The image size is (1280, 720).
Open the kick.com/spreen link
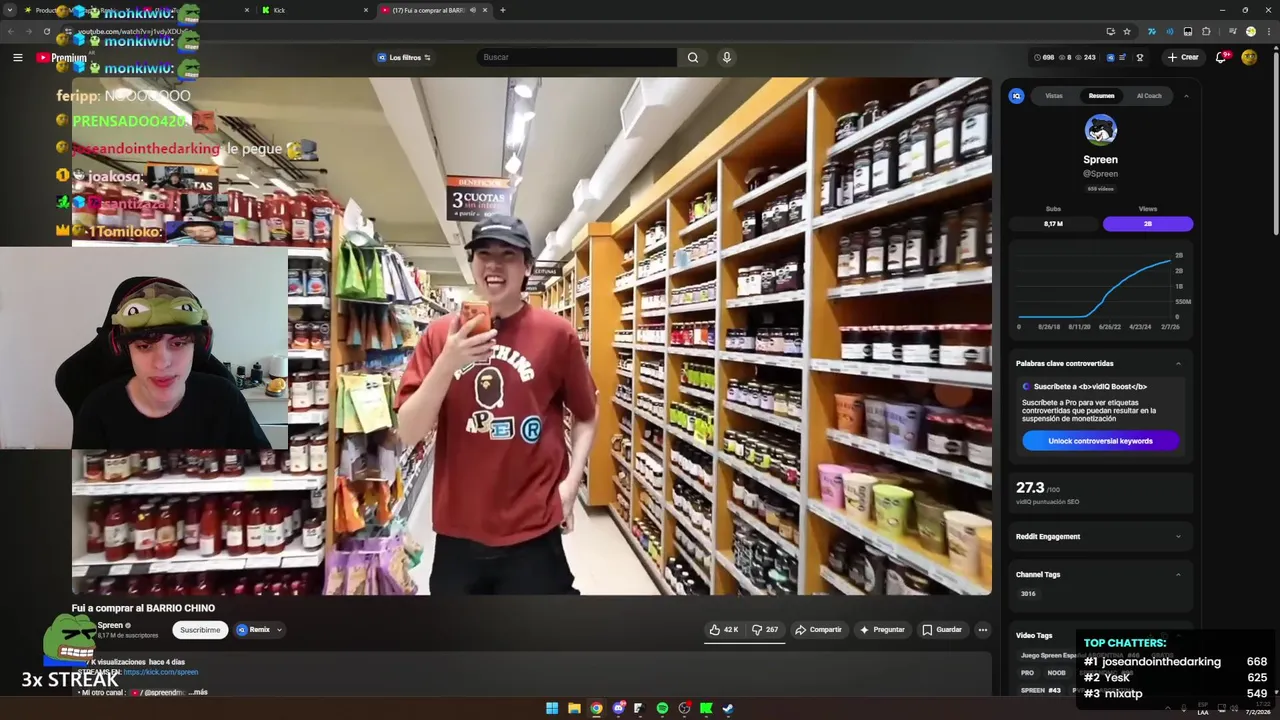coord(161,672)
